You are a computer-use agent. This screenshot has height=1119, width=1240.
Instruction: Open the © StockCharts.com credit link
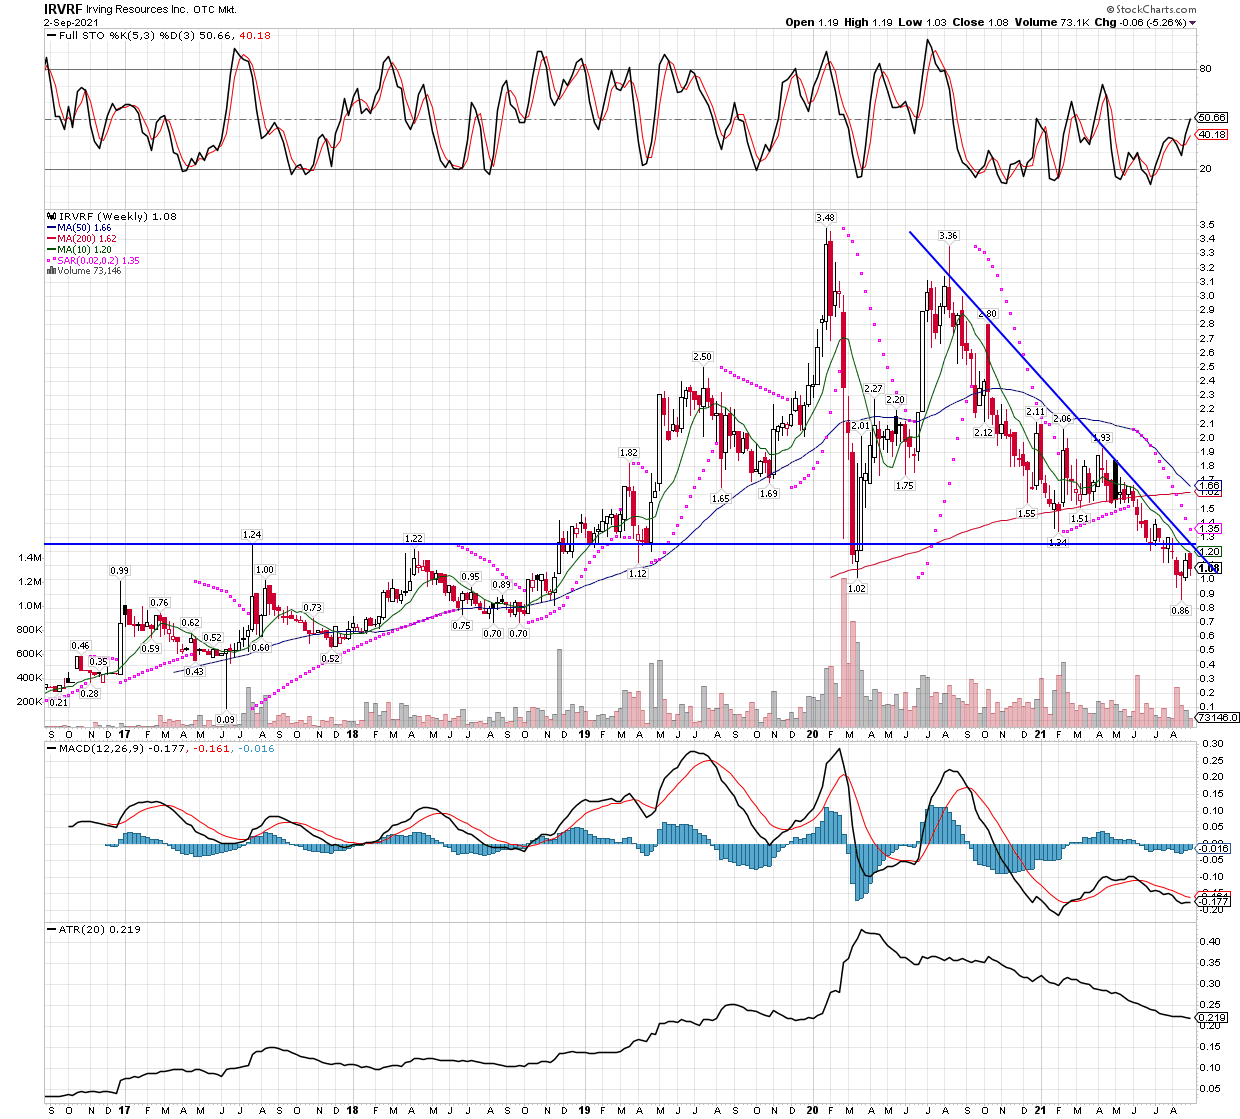(x=1150, y=9)
